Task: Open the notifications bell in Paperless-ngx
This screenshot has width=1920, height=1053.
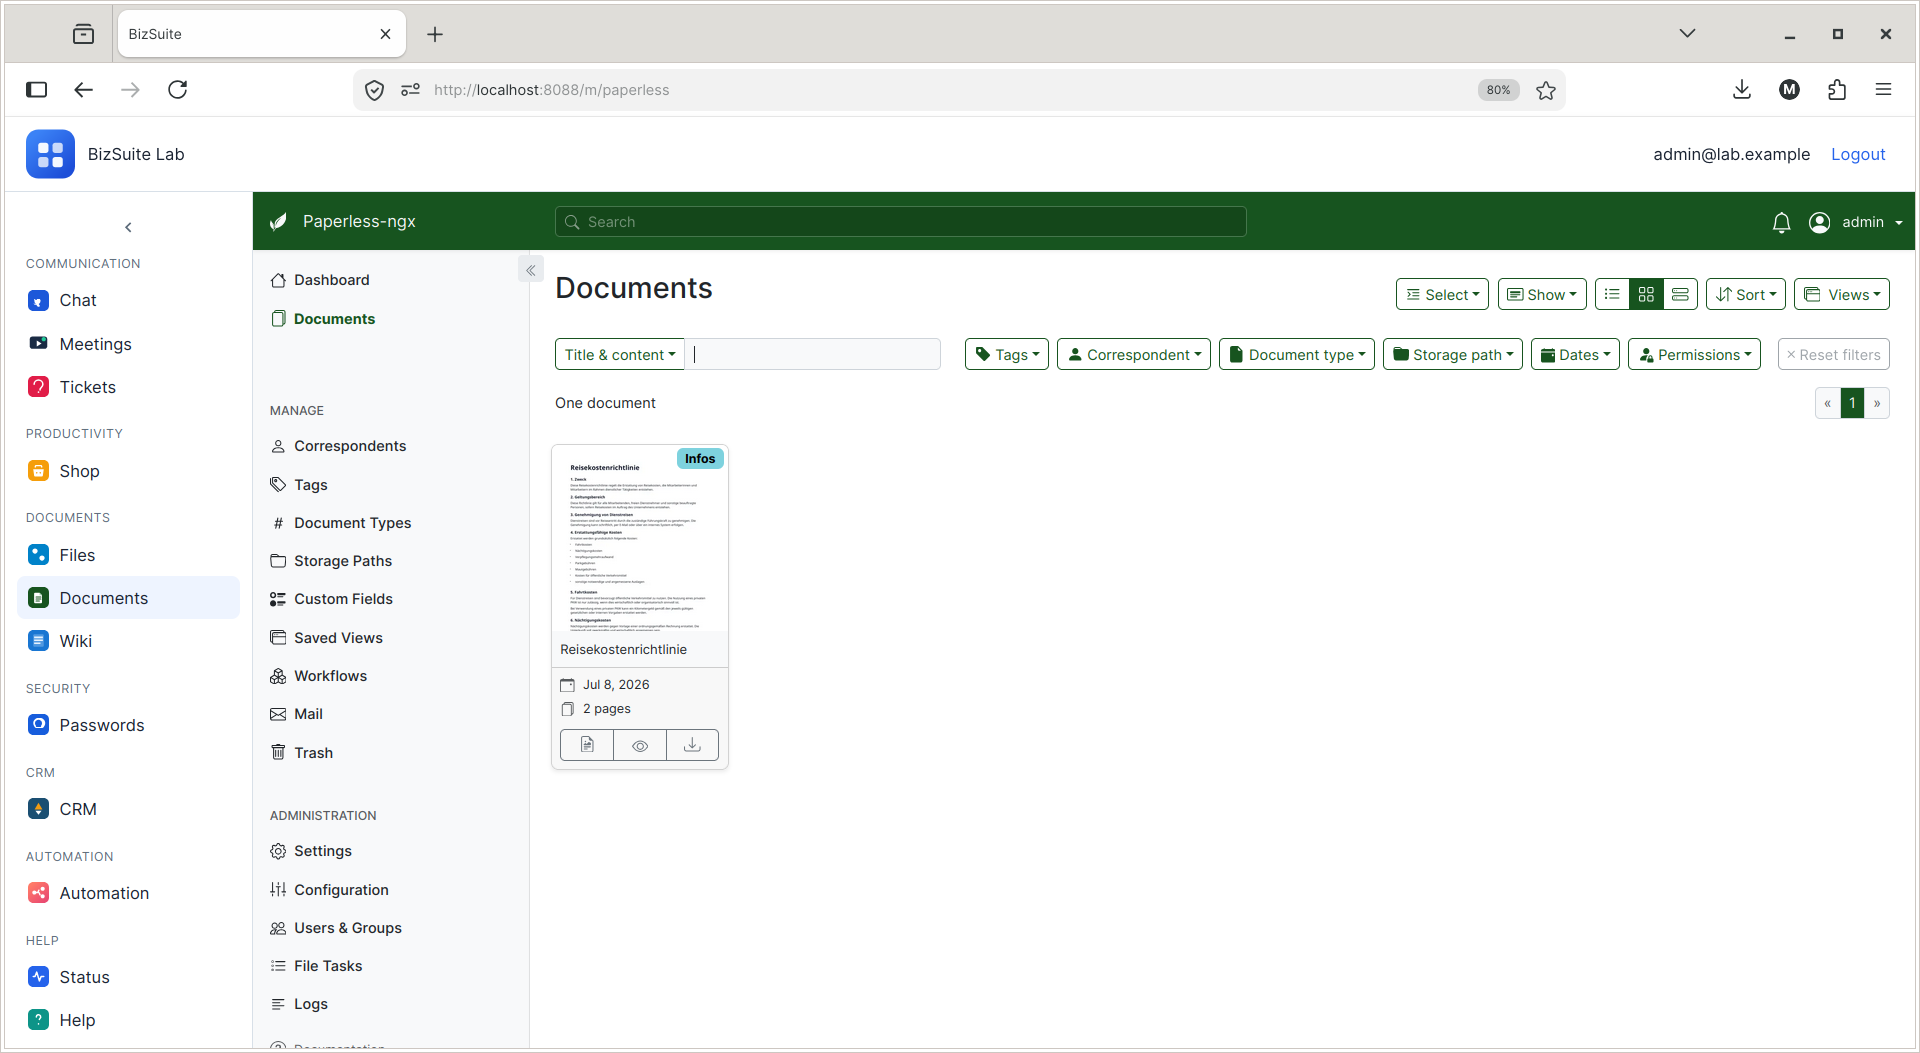Action: click(x=1781, y=222)
